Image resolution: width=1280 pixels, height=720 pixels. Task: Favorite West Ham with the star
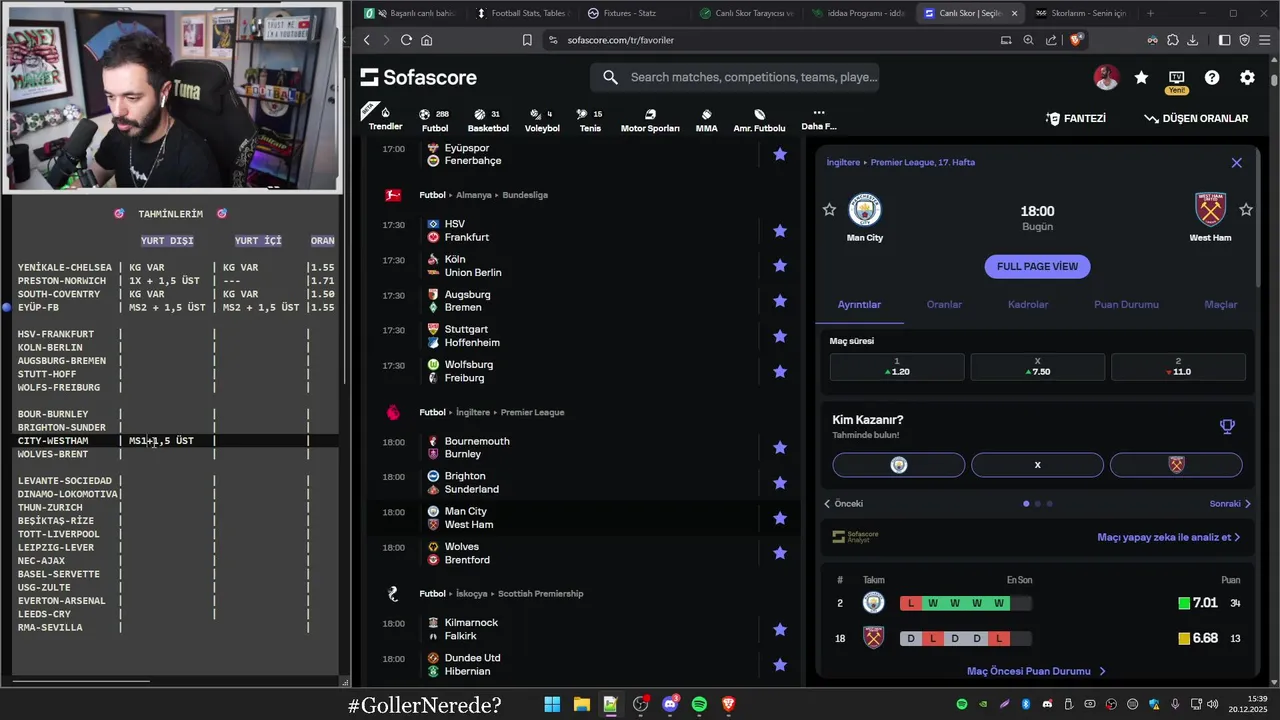pyautogui.click(x=1246, y=209)
